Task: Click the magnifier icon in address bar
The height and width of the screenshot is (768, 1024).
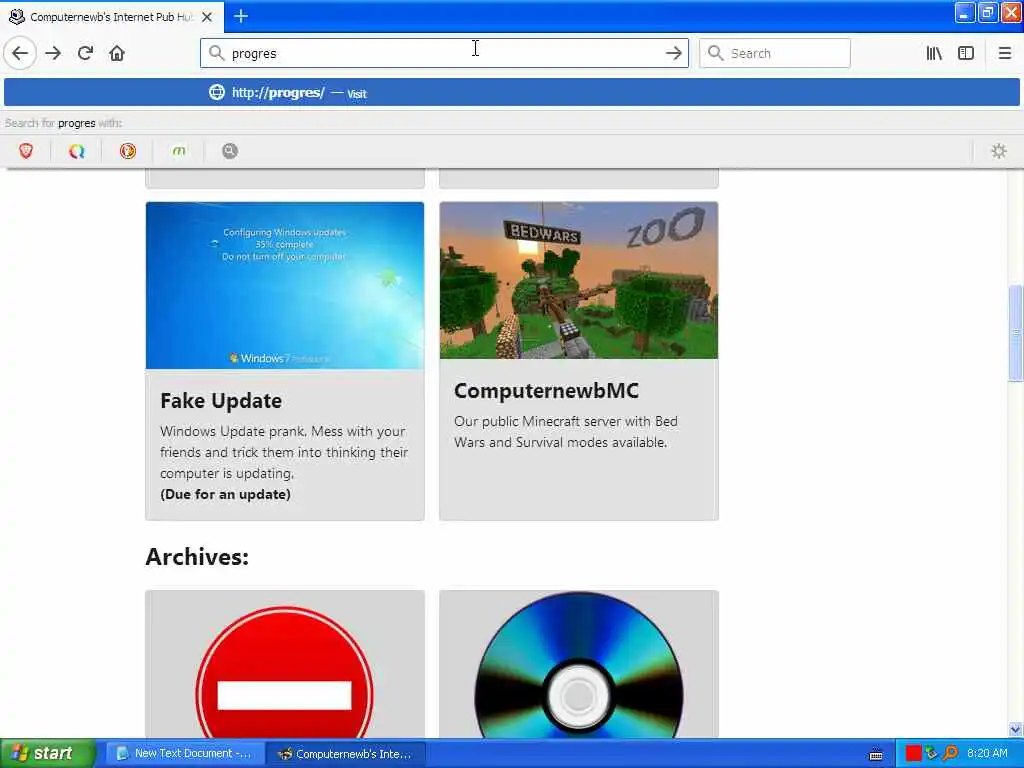Action: [x=217, y=53]
